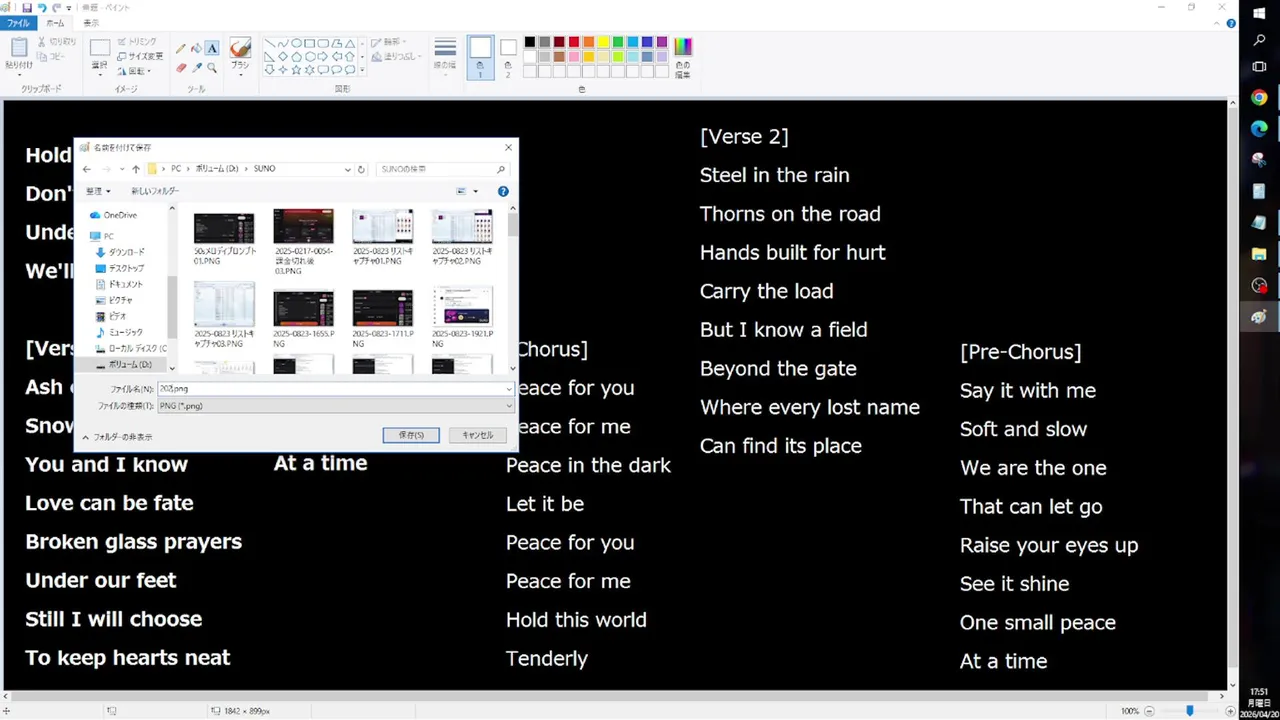
Task: Select the Pencil tool in Paint
Action: tap(181, 48)
